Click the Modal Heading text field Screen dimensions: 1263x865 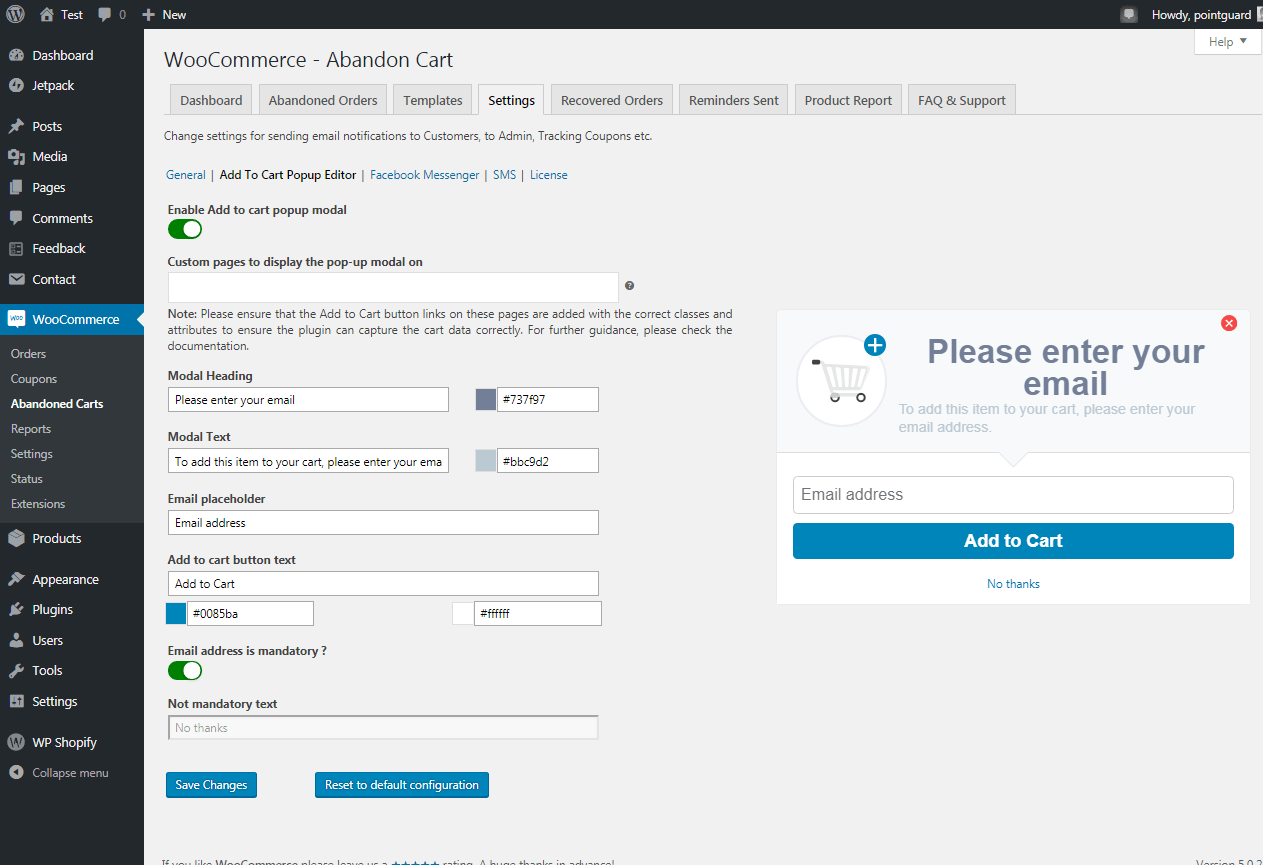click(308, 400)
